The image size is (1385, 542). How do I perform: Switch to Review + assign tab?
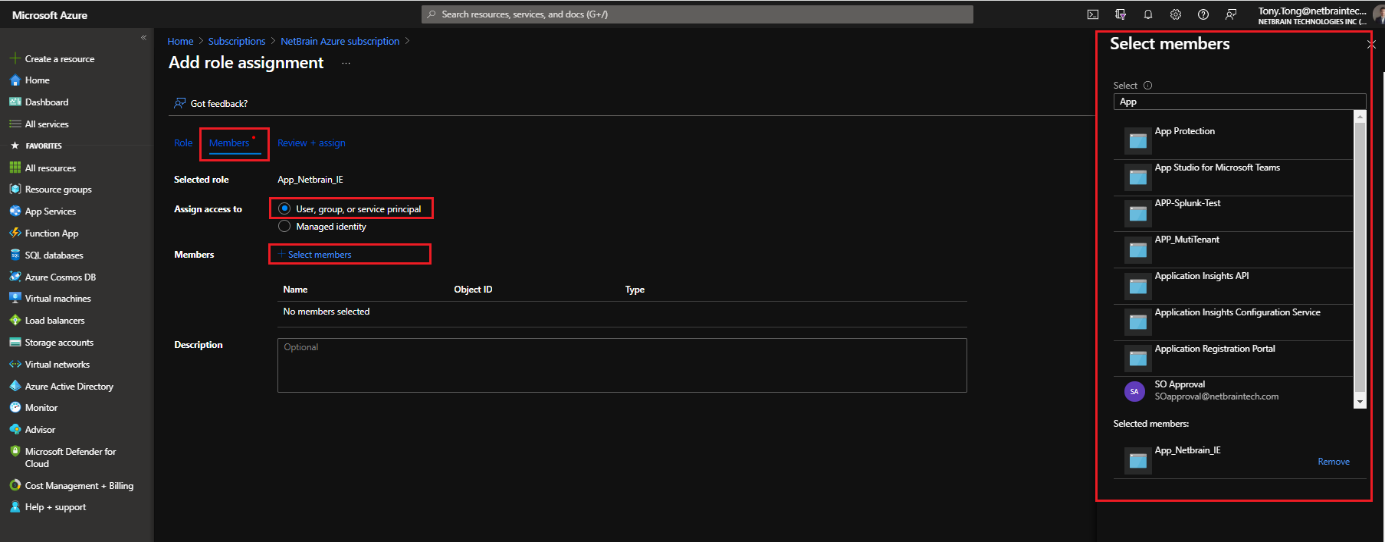coord(311,143)
